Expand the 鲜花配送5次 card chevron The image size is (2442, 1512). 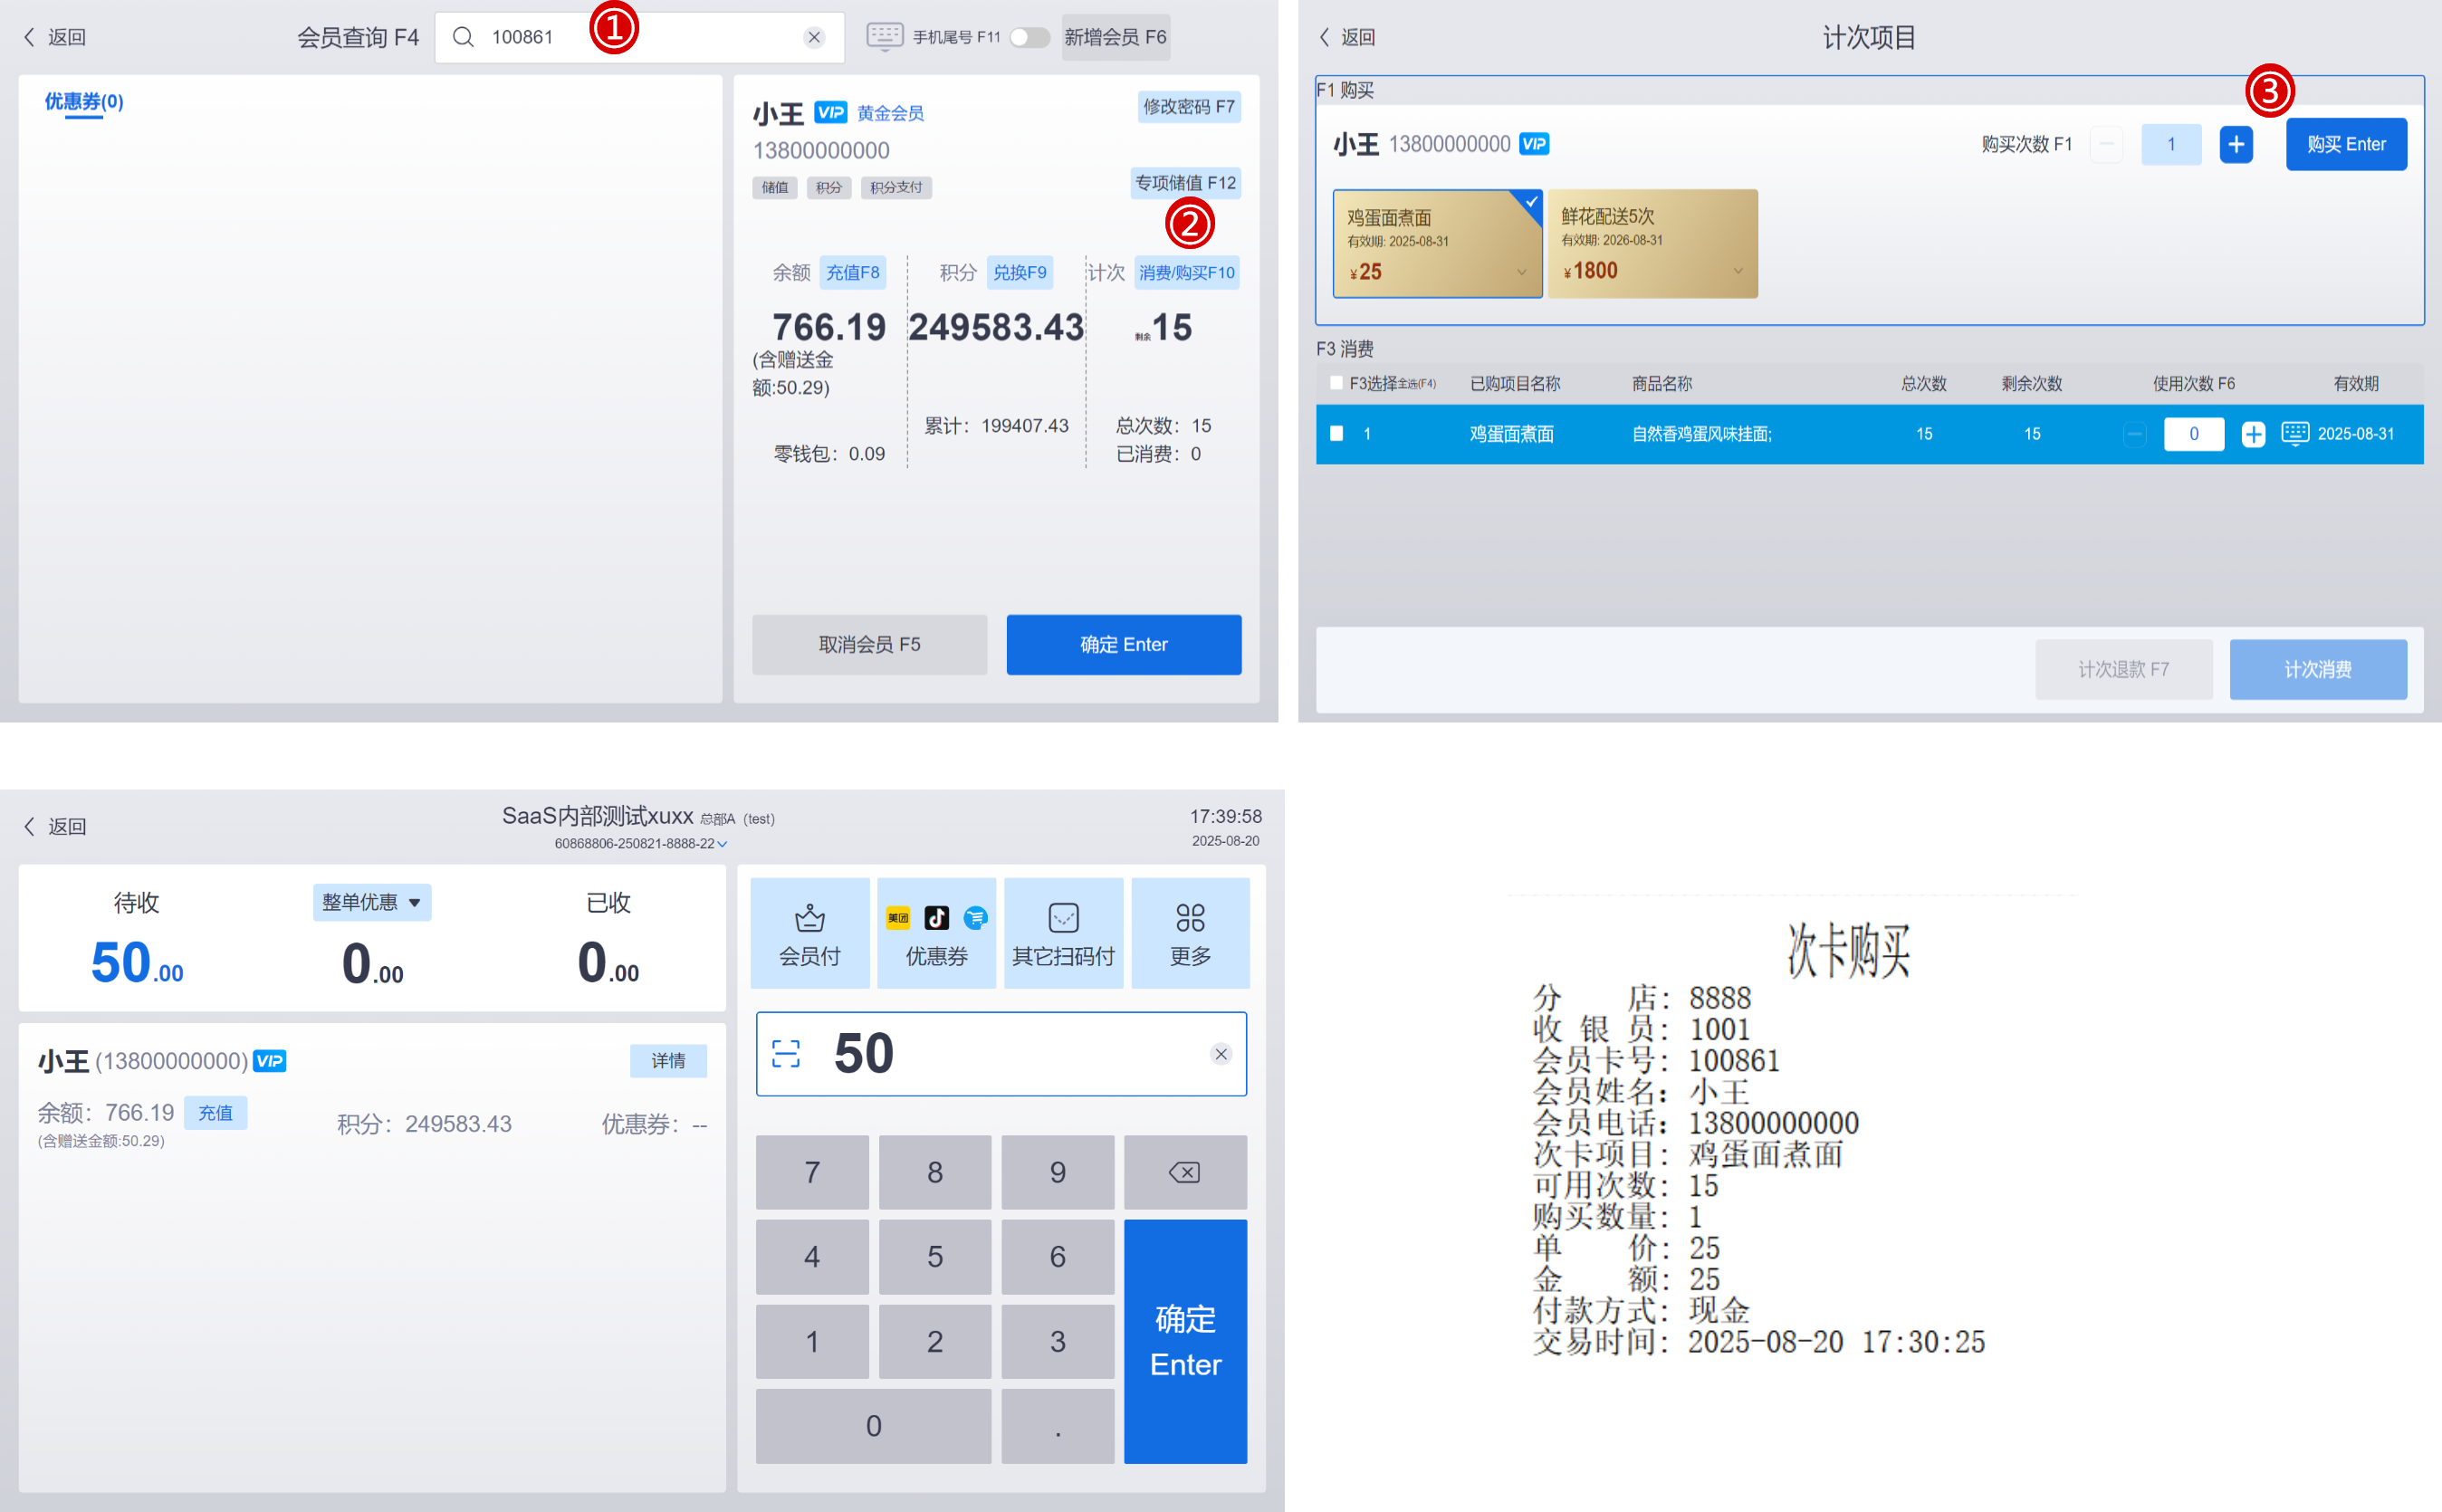coord(1738,271)
